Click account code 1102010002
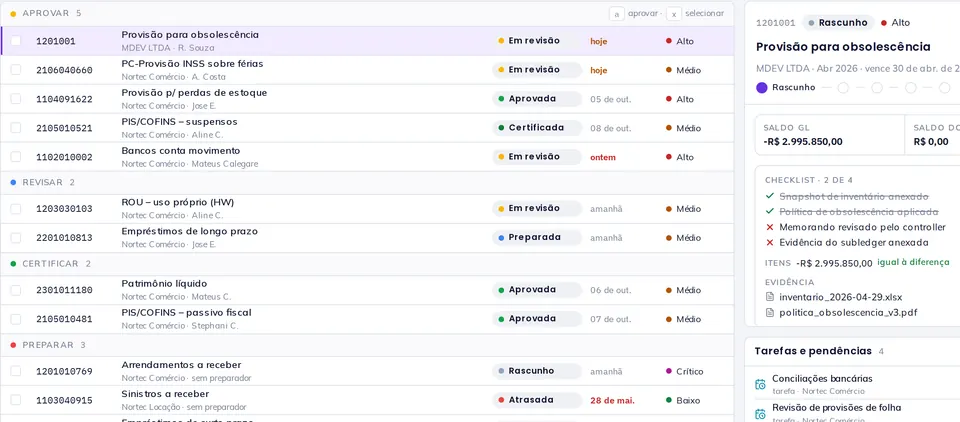Viewport: 960px width, 422px height. [64, 157]
